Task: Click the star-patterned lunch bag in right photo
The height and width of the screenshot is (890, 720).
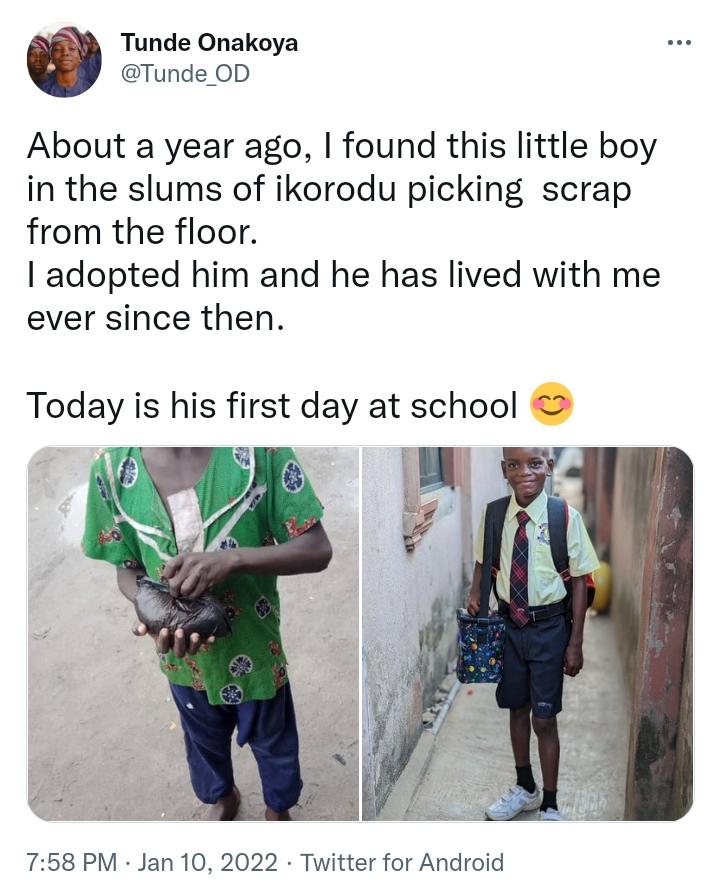Action: tap(483, 648)
